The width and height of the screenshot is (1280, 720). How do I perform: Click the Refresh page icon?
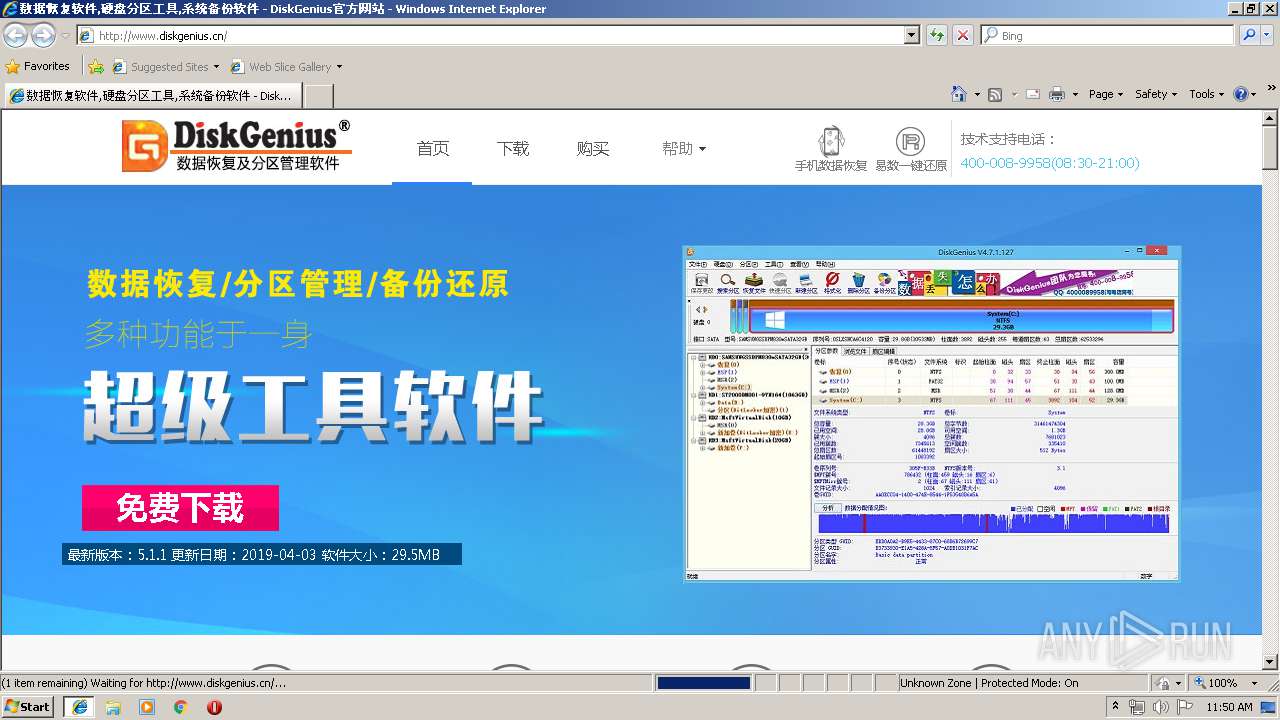click(x=937, y=35)
